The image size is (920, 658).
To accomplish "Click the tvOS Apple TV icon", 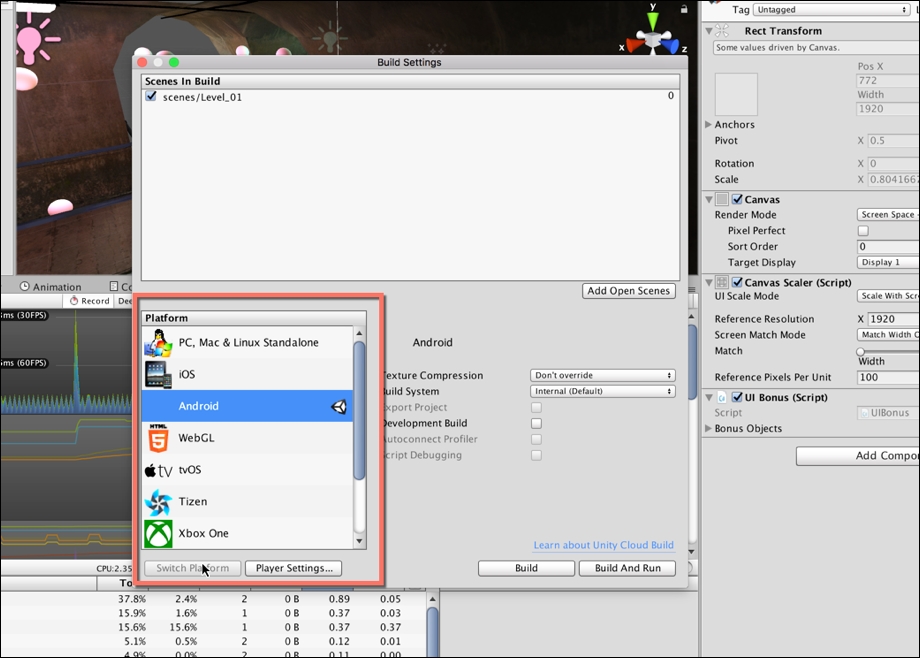I will pyautogui.click(x=158, y=470).
